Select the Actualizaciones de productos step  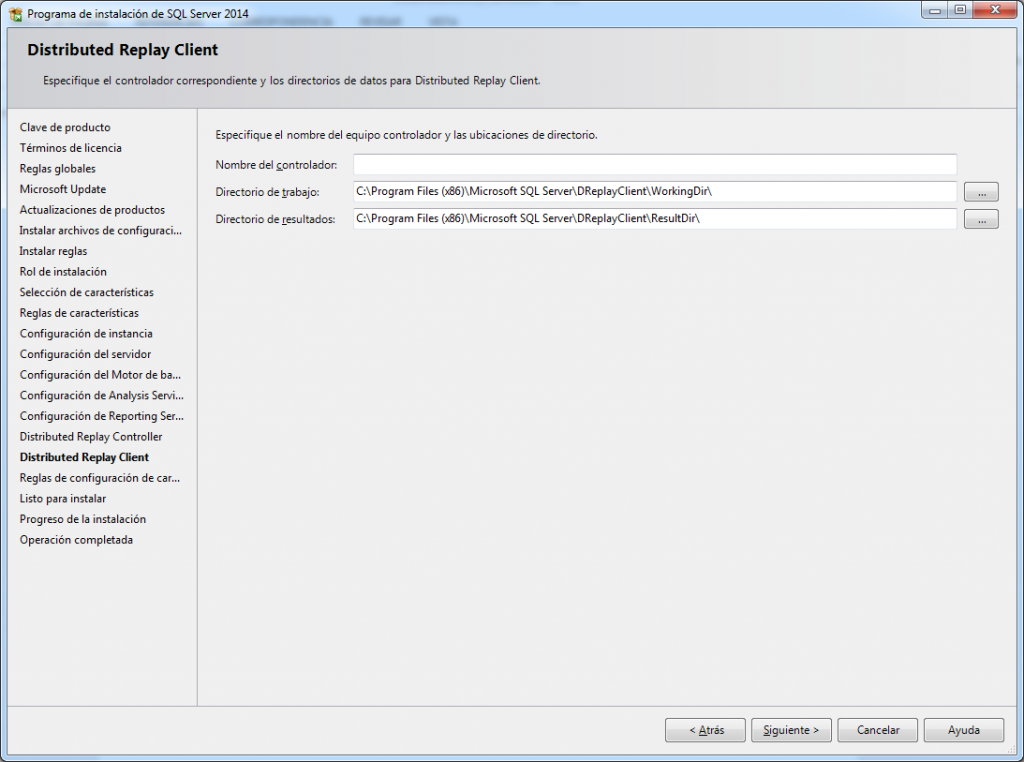point(92,210)
